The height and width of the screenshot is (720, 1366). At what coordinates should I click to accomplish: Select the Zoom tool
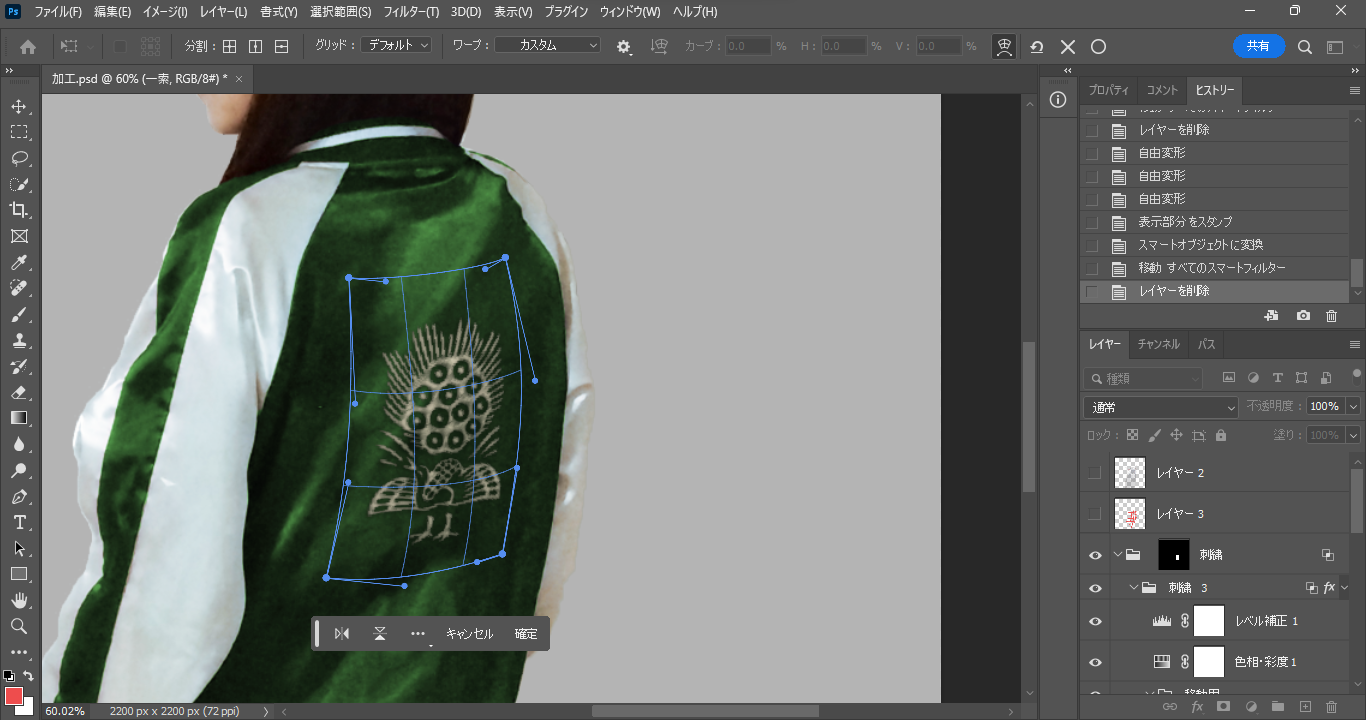tap(18, 626)
